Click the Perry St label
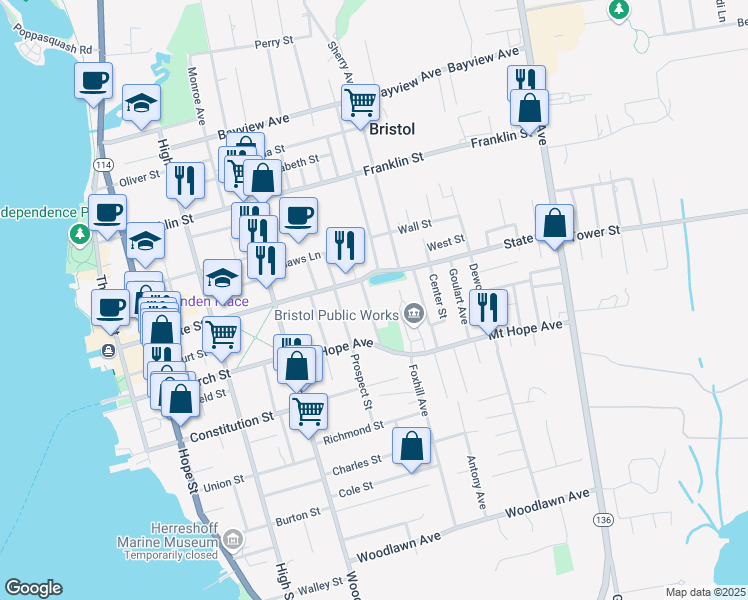The image size is (748, 600). pyautogui.click(x=274, y=42)
